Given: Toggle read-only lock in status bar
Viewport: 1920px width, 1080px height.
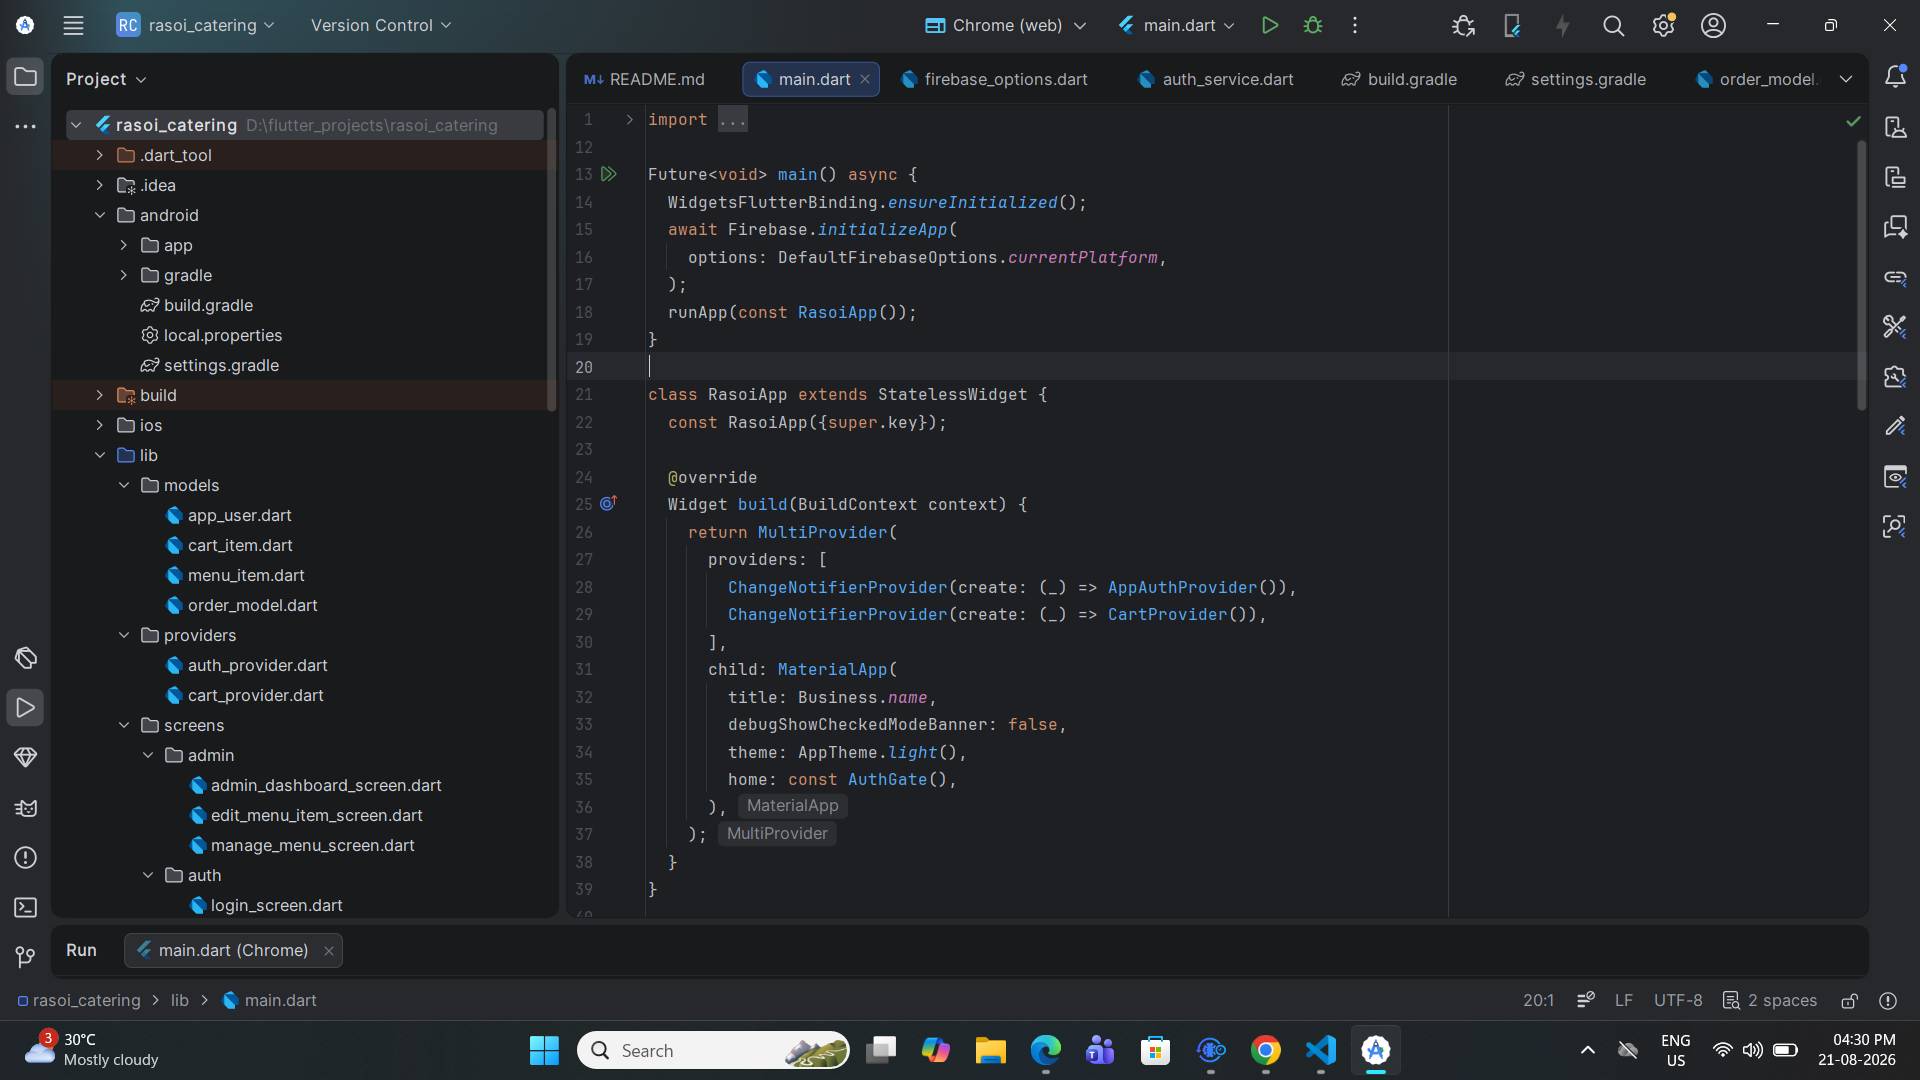Looking at the screenshot, I should [x=1850, y=1001].
